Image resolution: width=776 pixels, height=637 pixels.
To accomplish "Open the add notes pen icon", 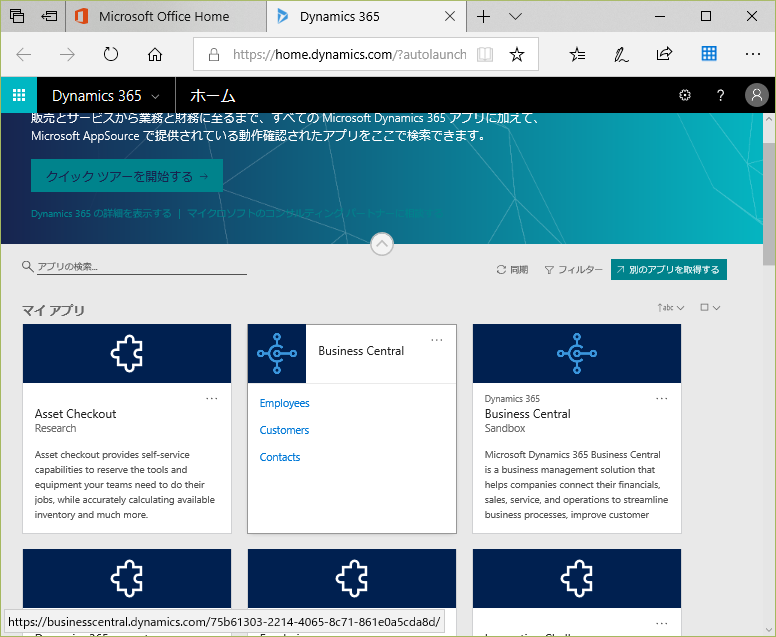I will [621, 54].
